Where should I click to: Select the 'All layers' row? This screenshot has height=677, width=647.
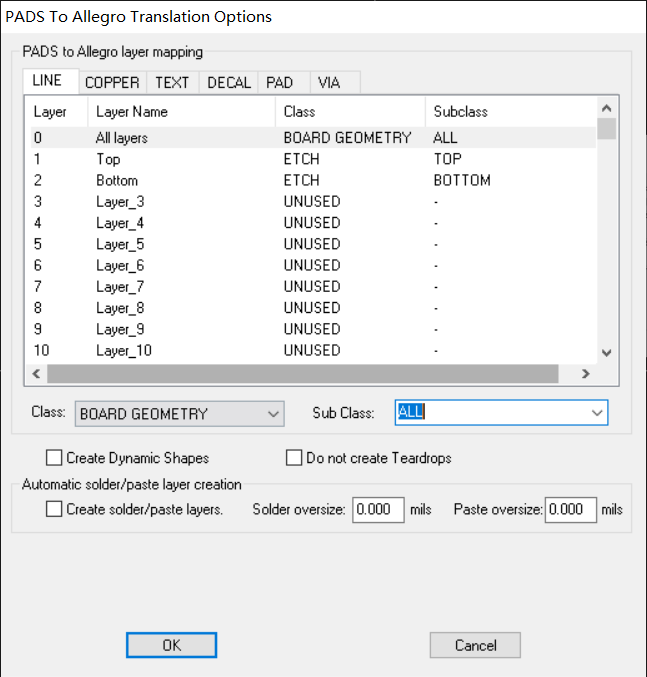(x=313, y=138)
